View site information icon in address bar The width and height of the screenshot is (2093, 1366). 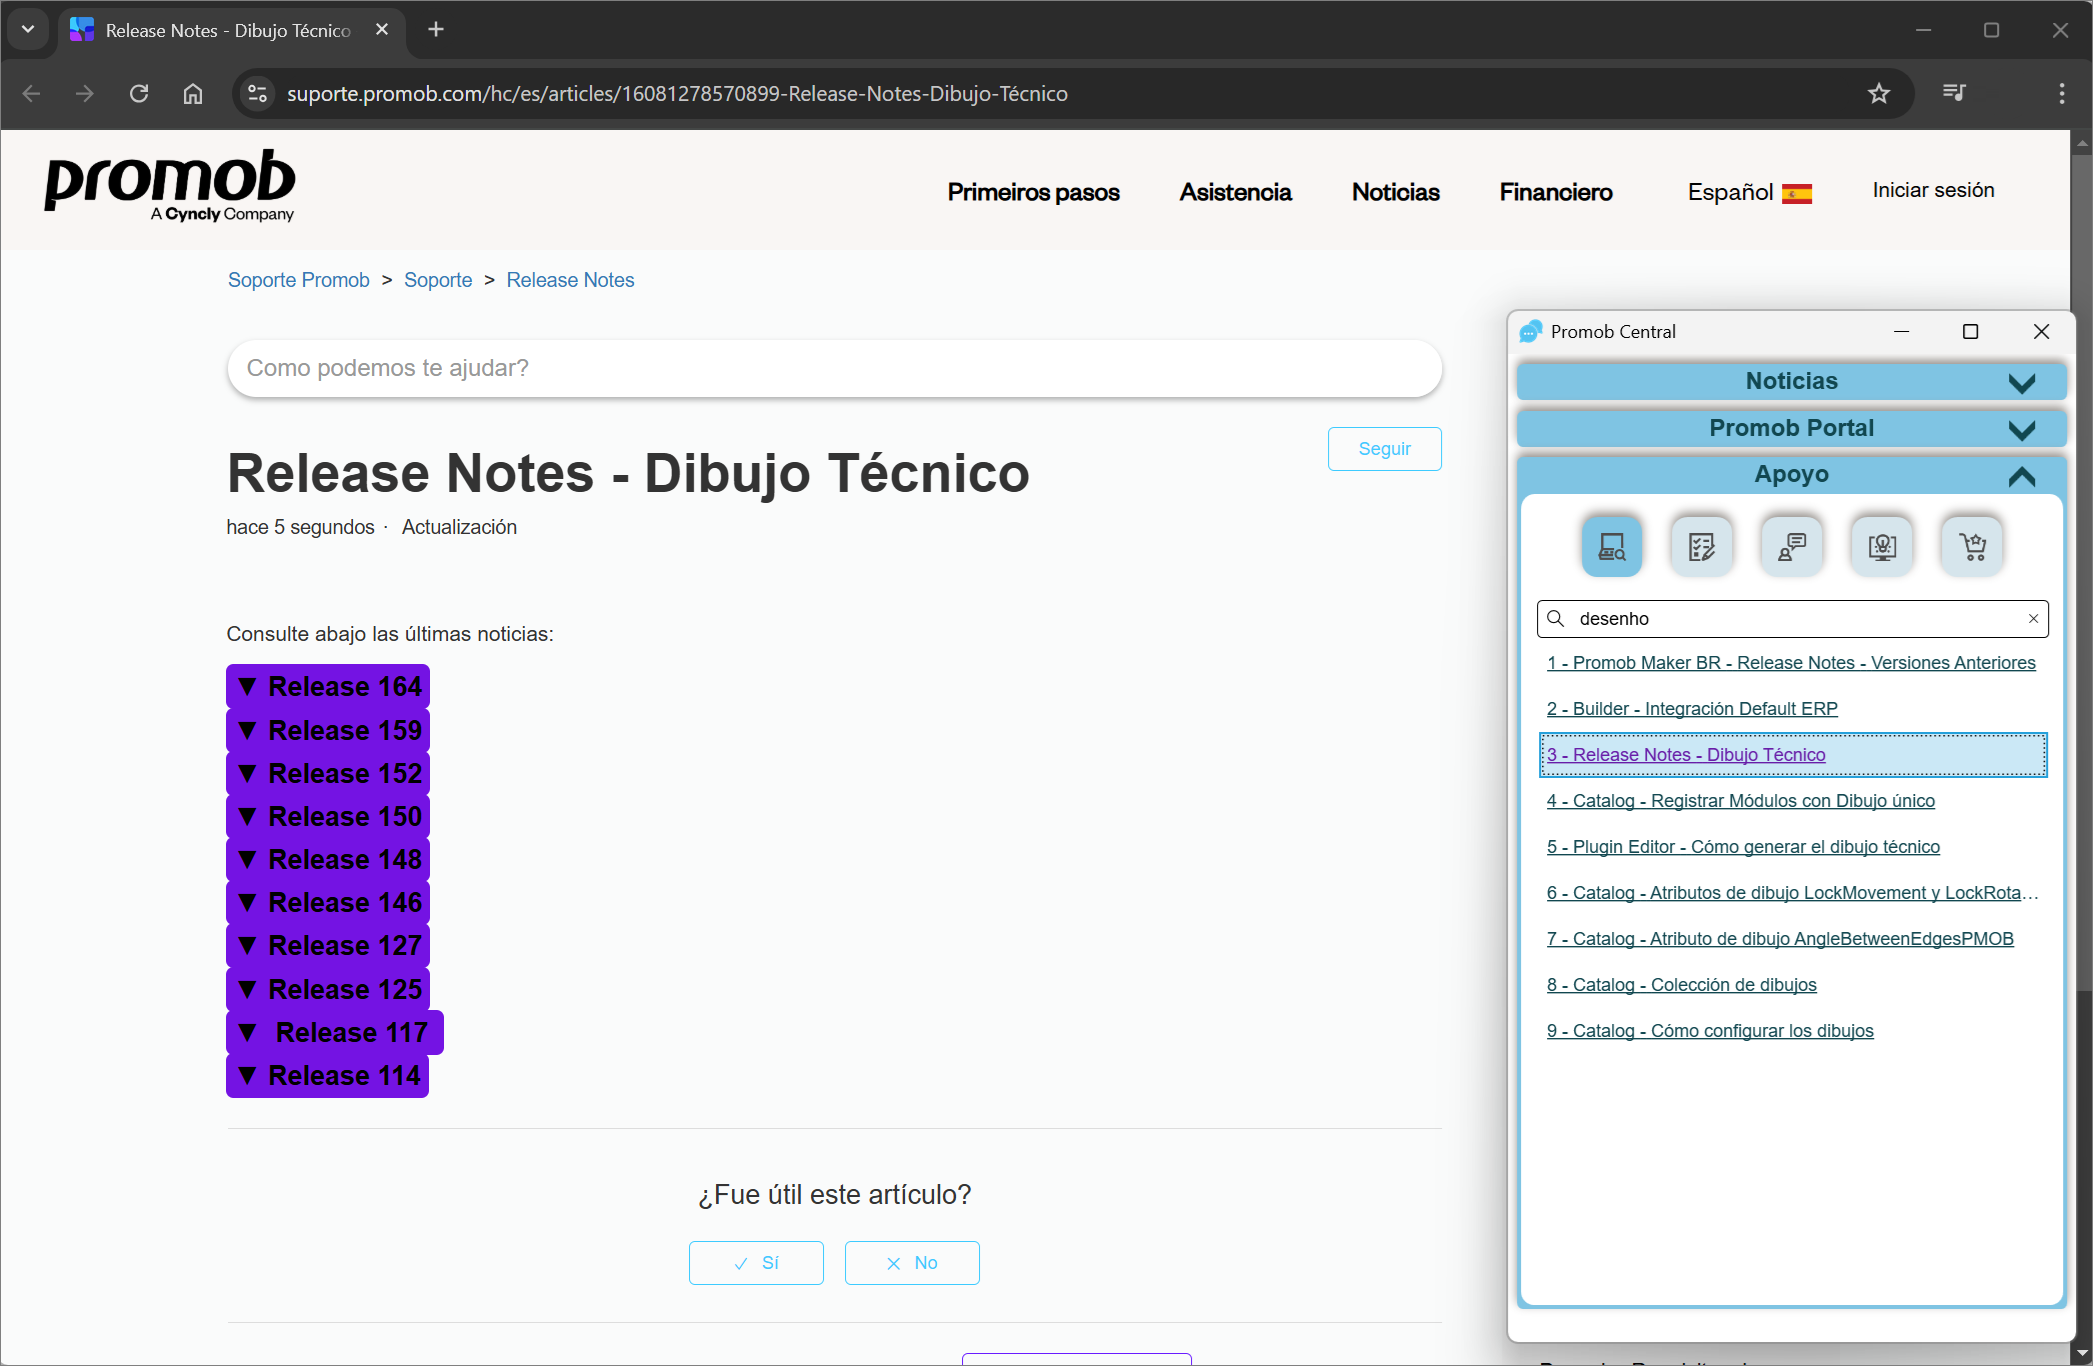tap(257, 93)
